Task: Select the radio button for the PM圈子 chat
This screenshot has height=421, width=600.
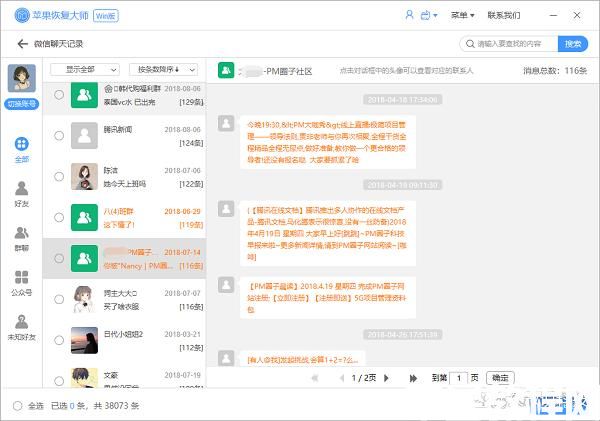Action: pyautogui.click(x=59, y=258)
